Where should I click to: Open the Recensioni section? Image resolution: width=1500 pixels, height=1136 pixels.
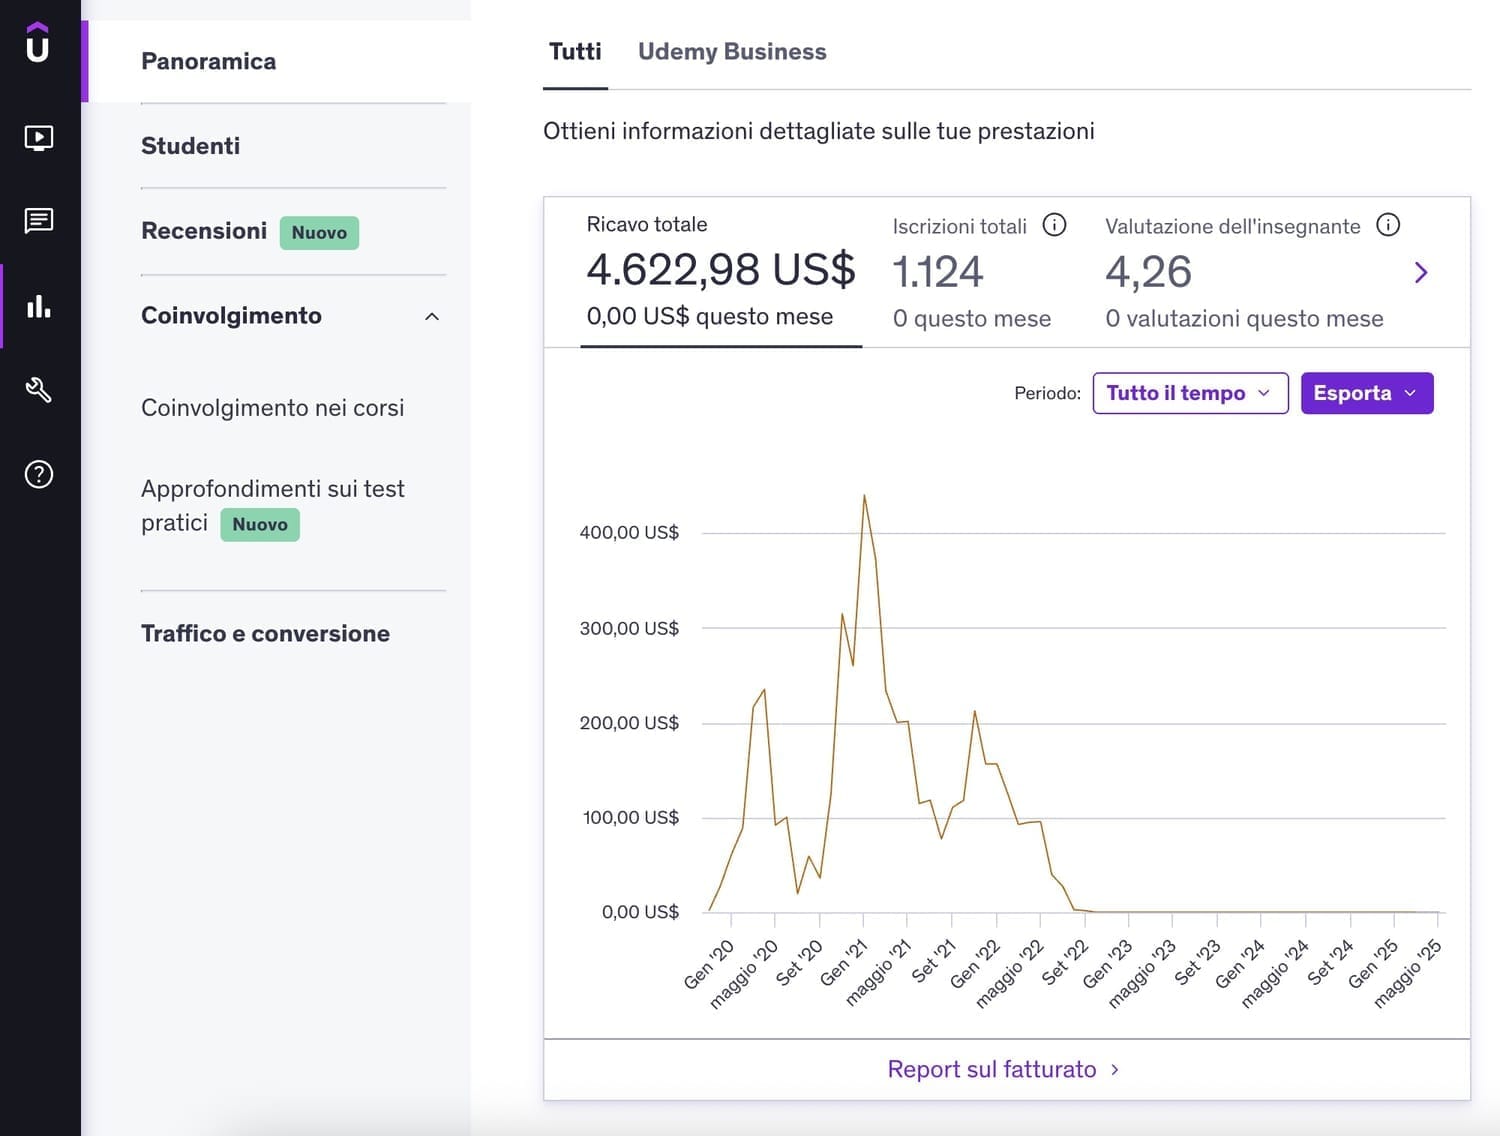pos(204,231)
